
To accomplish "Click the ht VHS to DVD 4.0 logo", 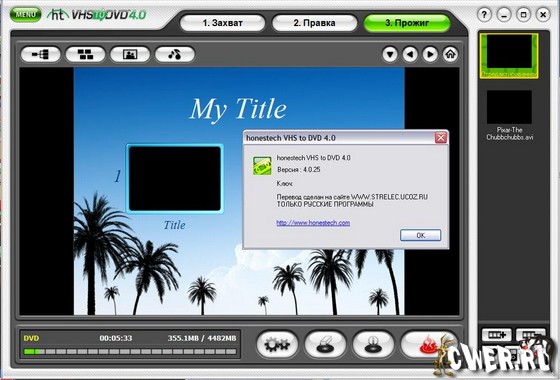I will (97, 15).
